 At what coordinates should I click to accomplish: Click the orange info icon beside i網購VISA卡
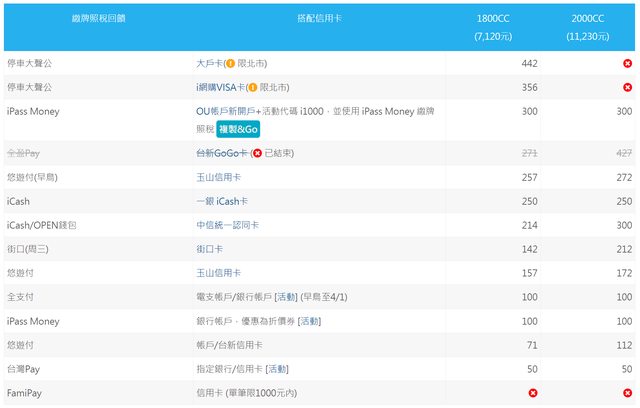pyautogui.click(x=253, y=87)
